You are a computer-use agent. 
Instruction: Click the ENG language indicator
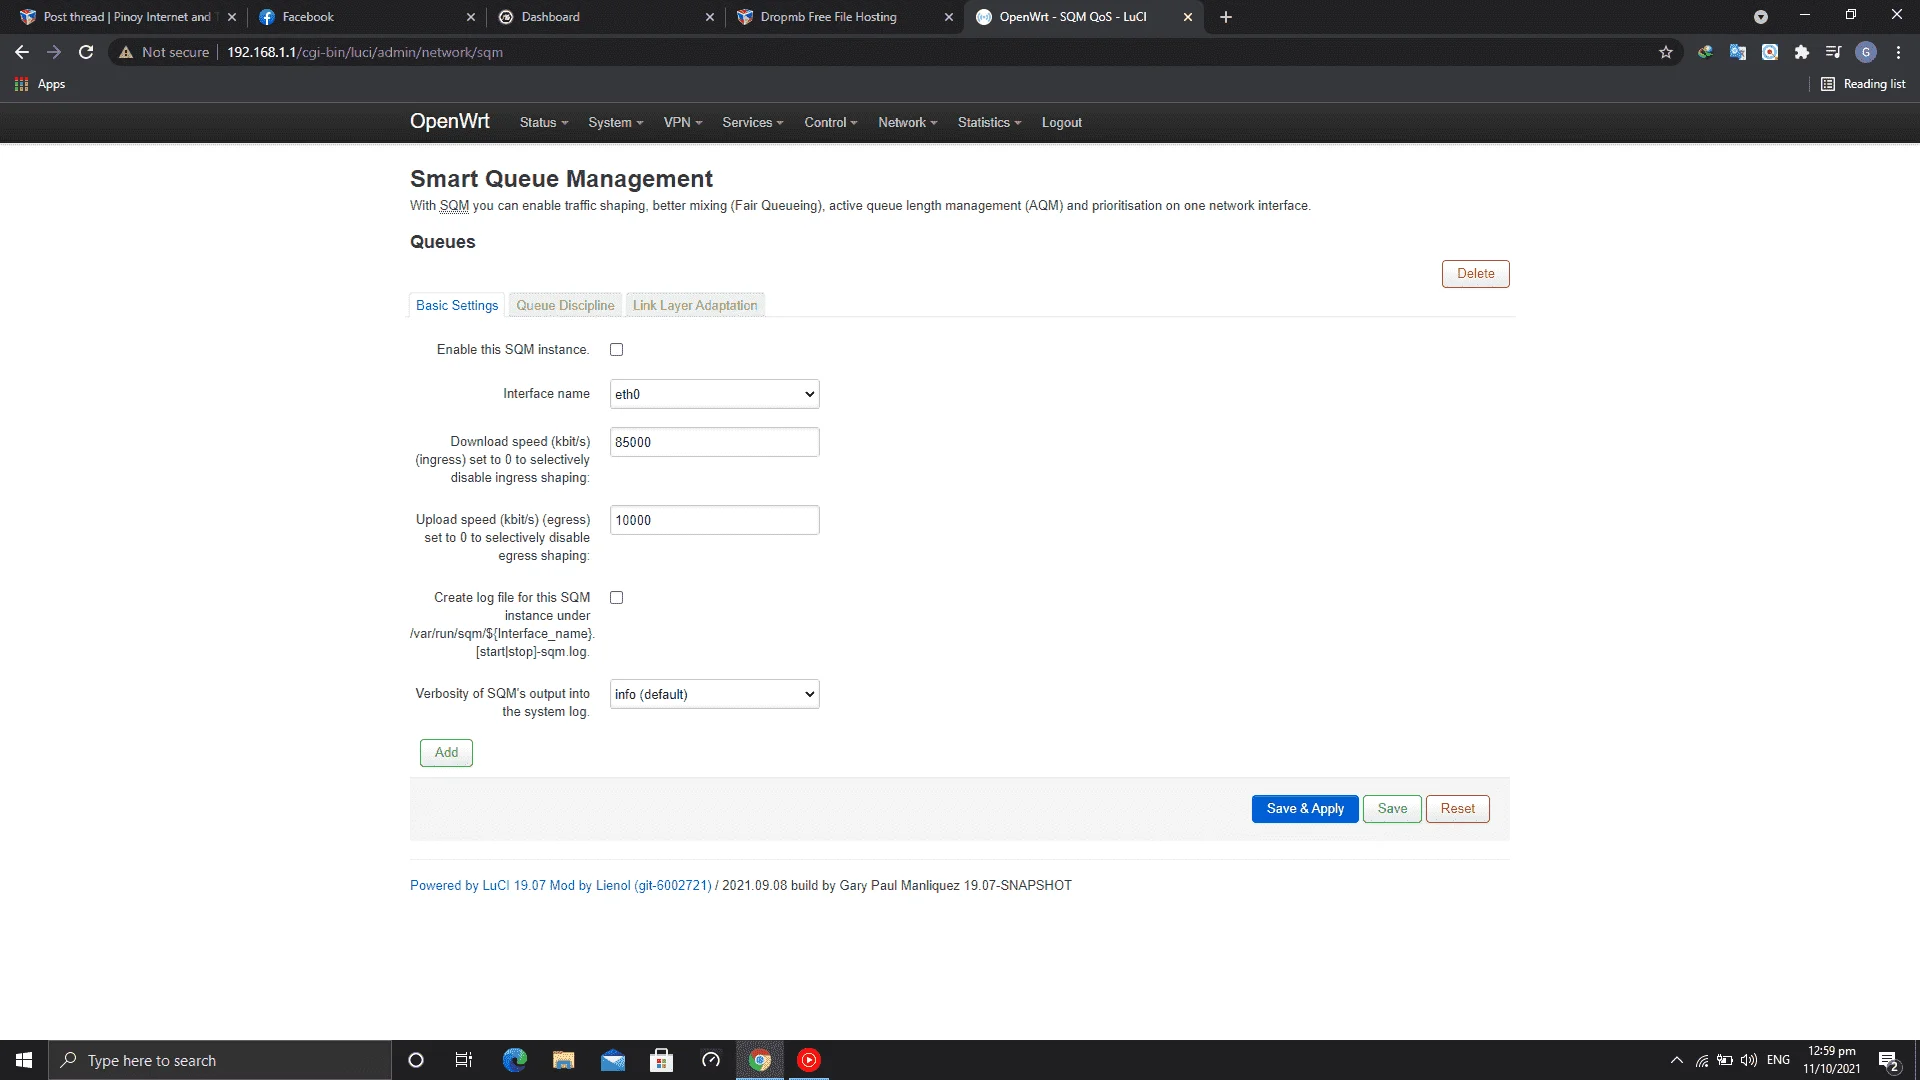(1778, 1060)
